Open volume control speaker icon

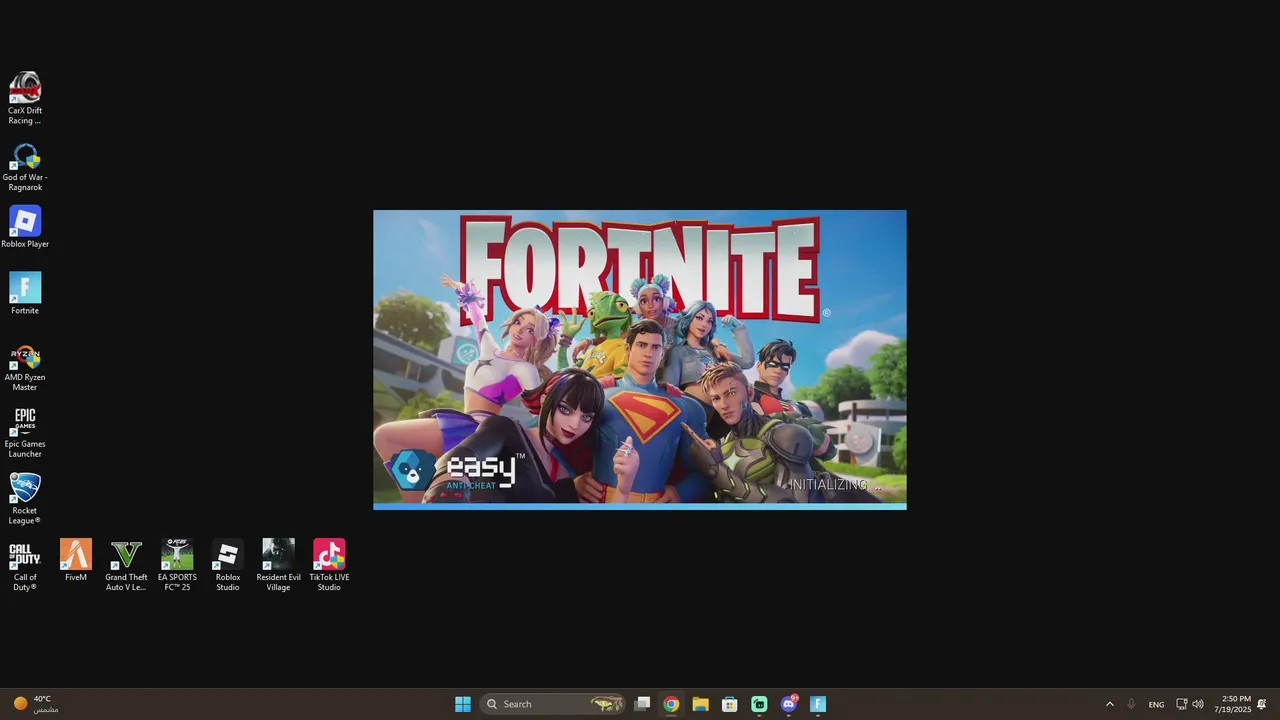(x=1198, y=704)
